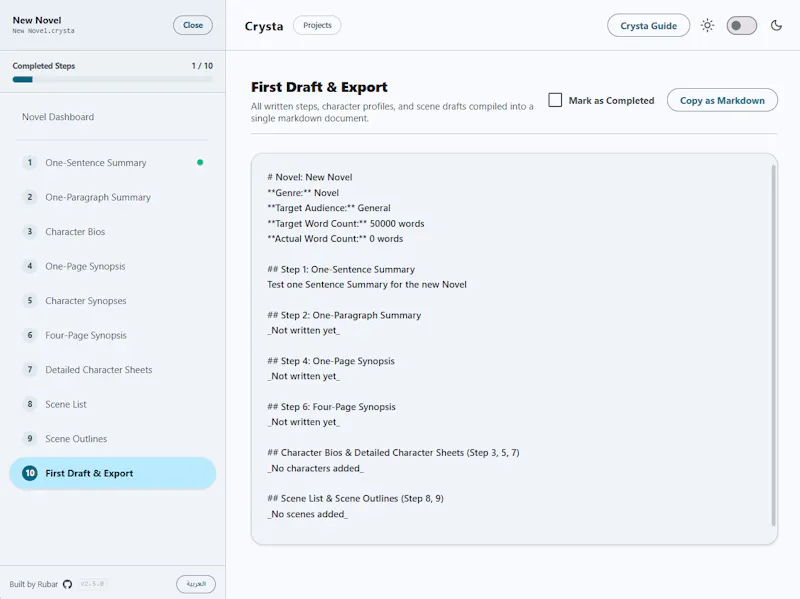Click step number 2 badge

(x=30, y=197)
